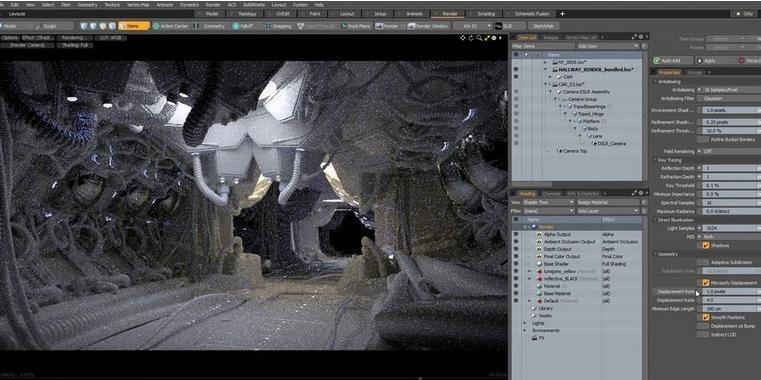Switch to the Channels tab
The height and width of the screenshot is (380, 761).
click(550, 193)
